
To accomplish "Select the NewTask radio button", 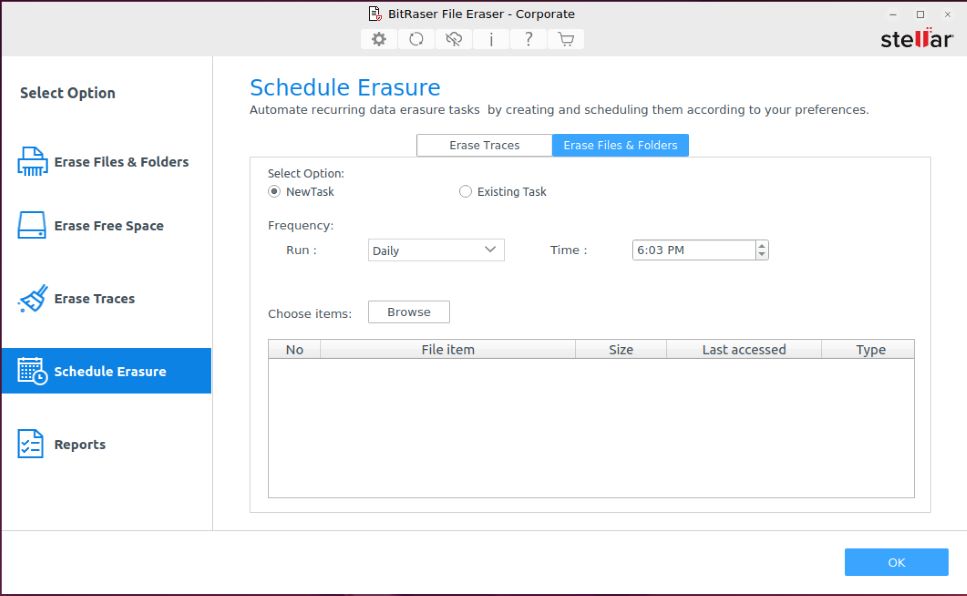I will 274,192.
